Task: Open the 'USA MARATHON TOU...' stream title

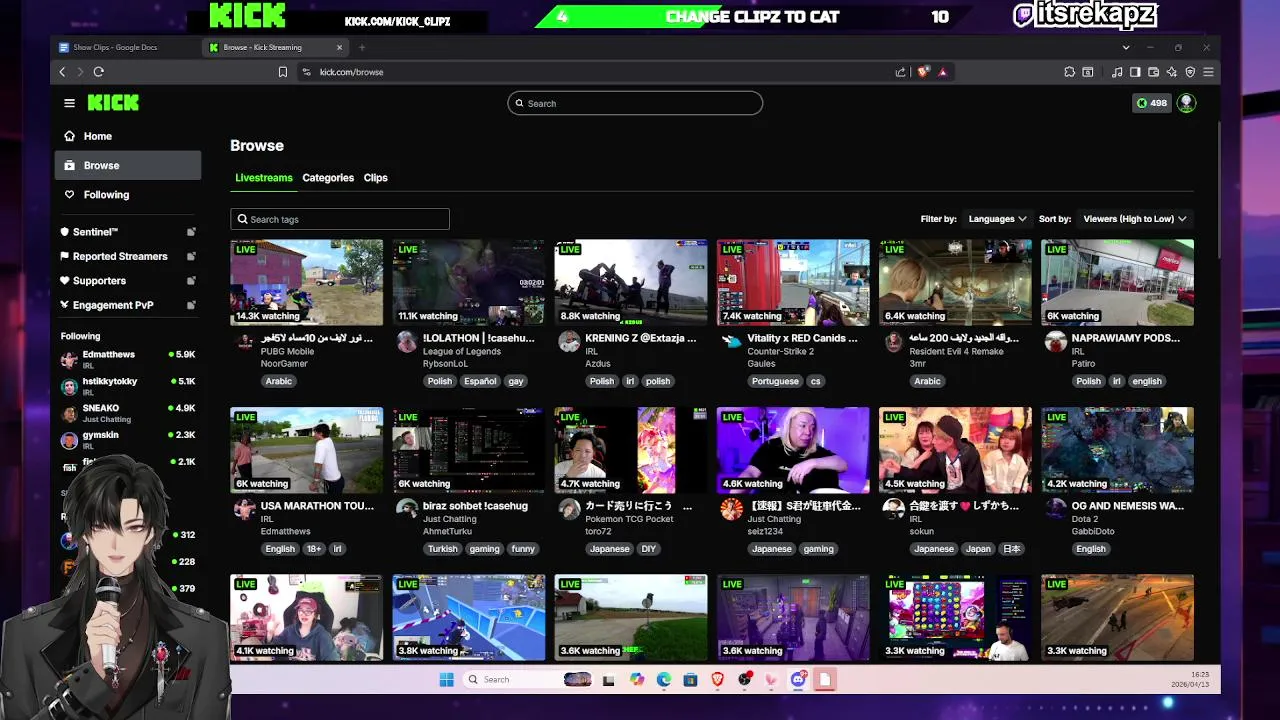Action: point(316,506)
